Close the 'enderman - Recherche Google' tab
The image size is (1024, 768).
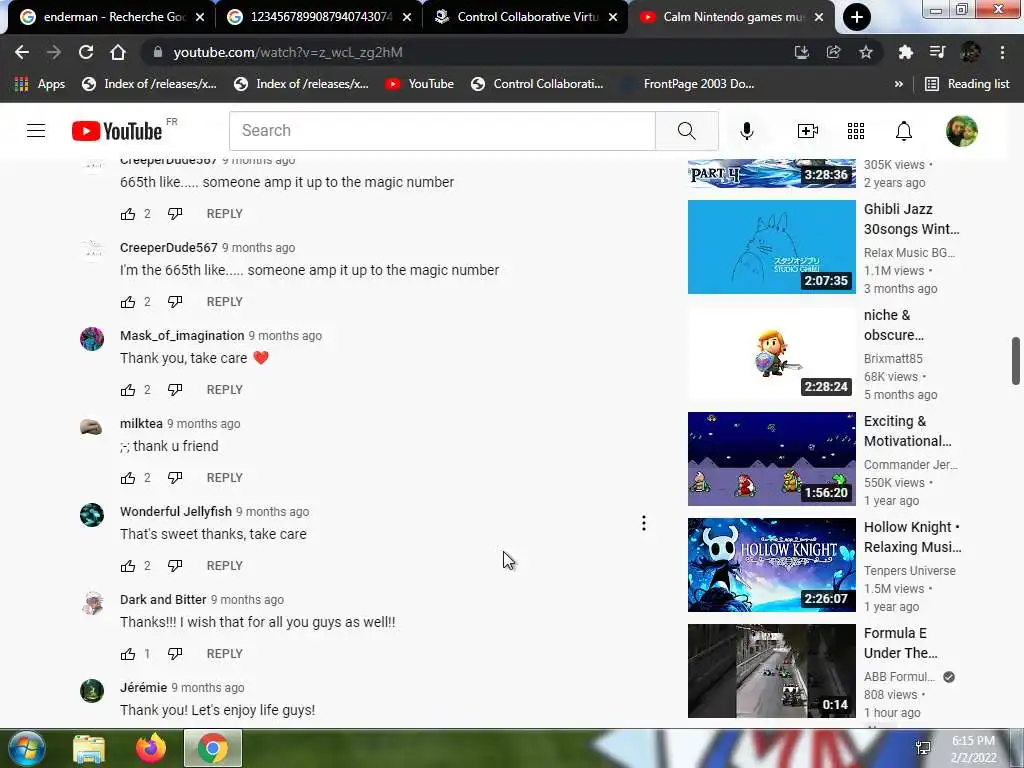(x=200, y=18)
